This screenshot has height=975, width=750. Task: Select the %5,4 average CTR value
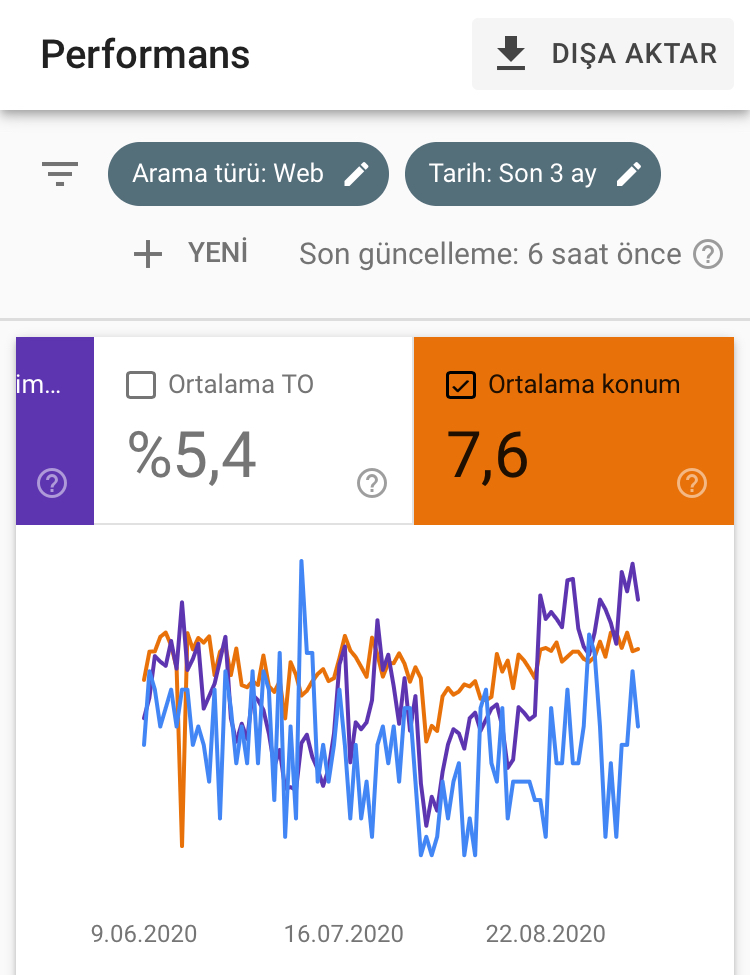click(x=192, y=456)
